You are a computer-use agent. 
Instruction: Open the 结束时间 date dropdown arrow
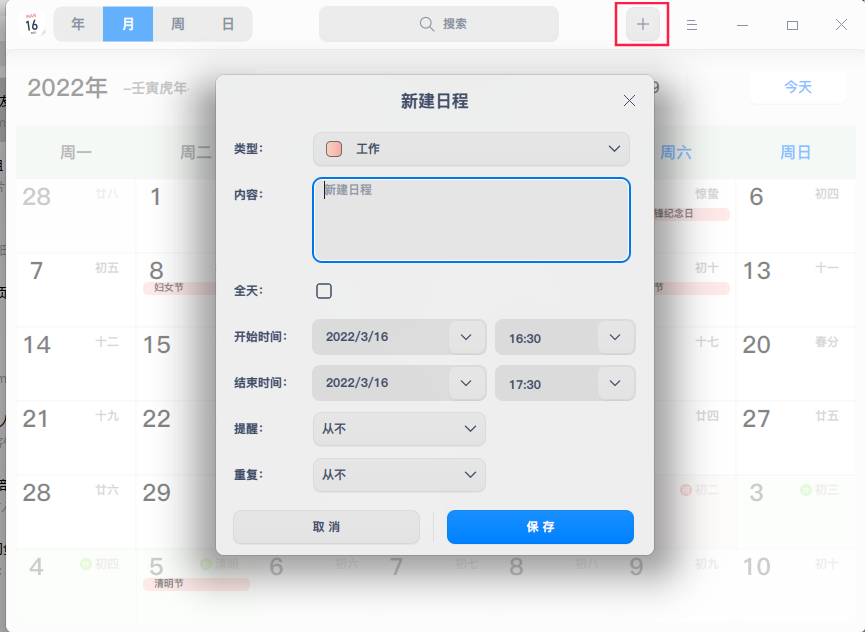[466, 383]
